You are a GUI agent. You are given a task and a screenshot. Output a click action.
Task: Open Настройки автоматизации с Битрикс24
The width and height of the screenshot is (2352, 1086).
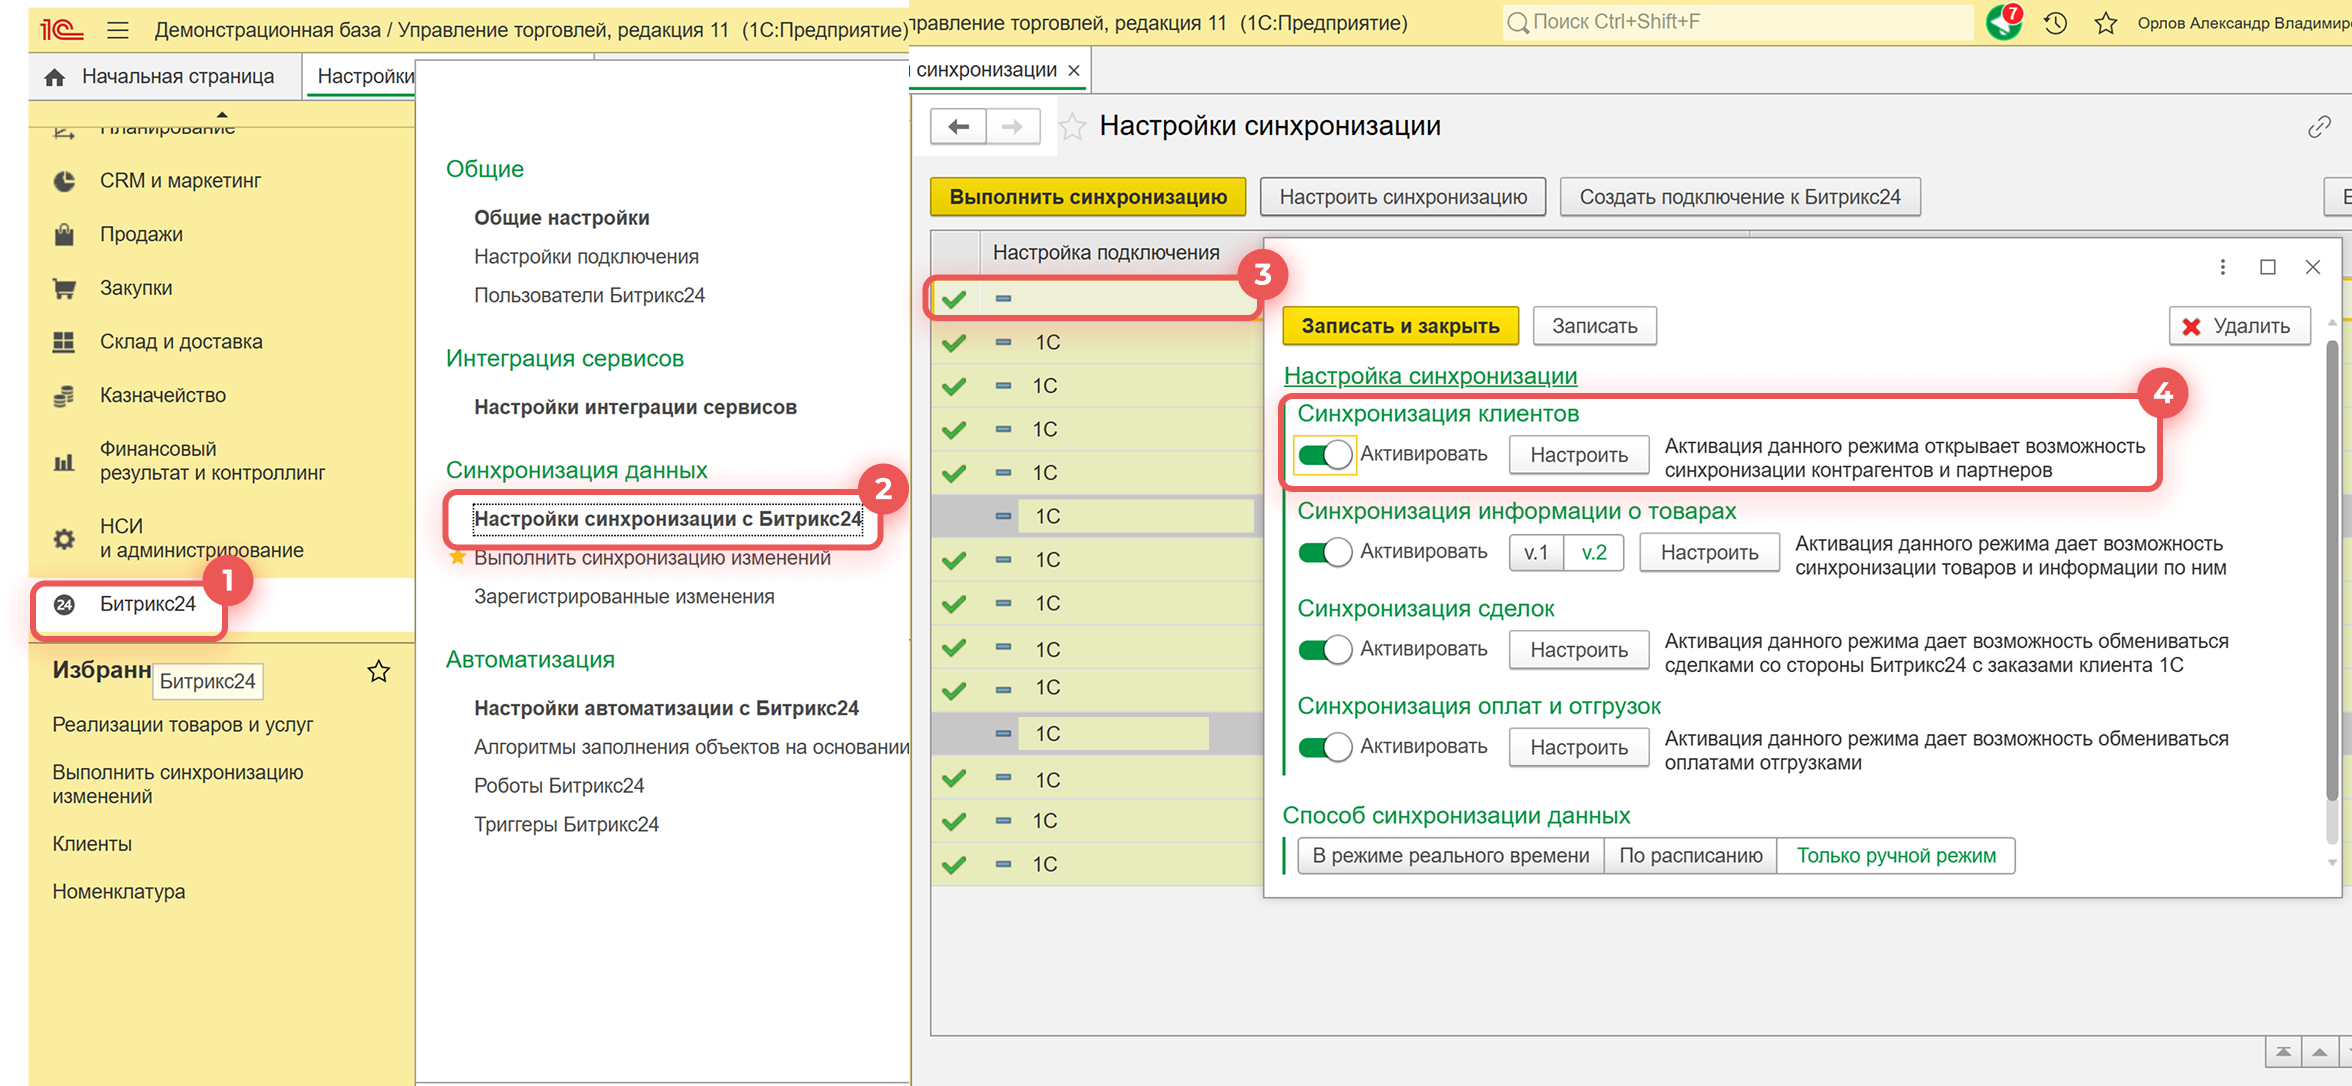666,709
